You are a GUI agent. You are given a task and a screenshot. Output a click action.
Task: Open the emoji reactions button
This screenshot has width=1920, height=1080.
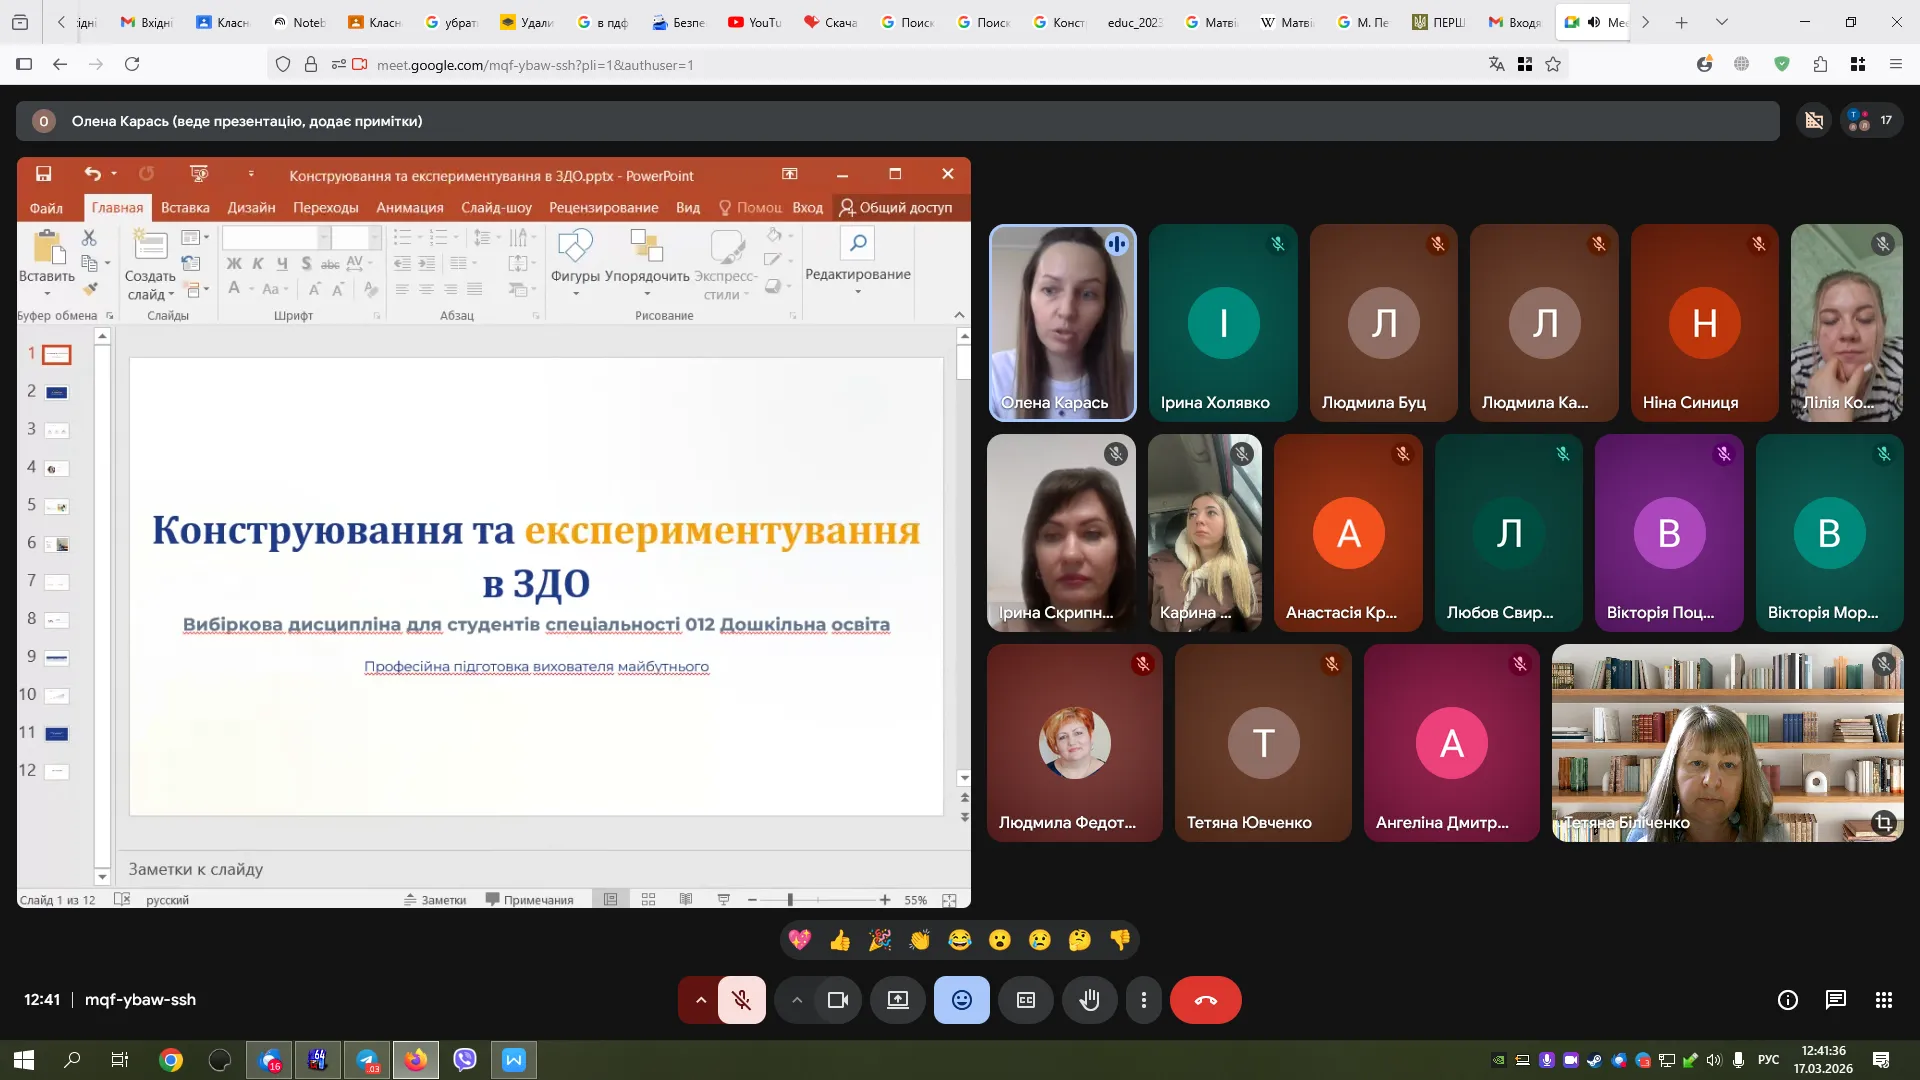[x=961, y=1000]
